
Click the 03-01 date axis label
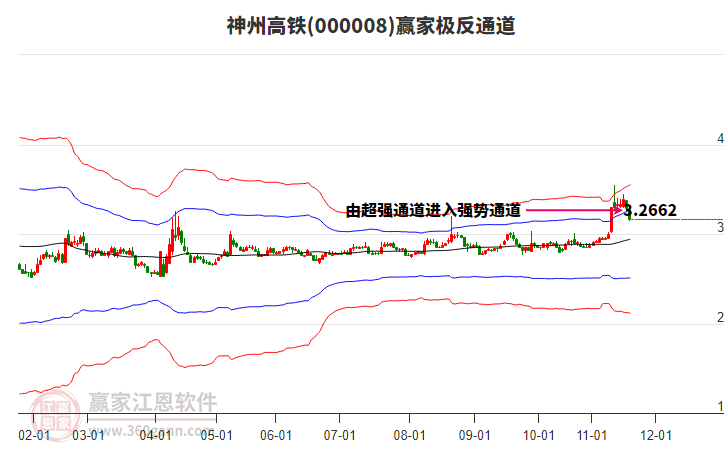[x=88, y=436]
